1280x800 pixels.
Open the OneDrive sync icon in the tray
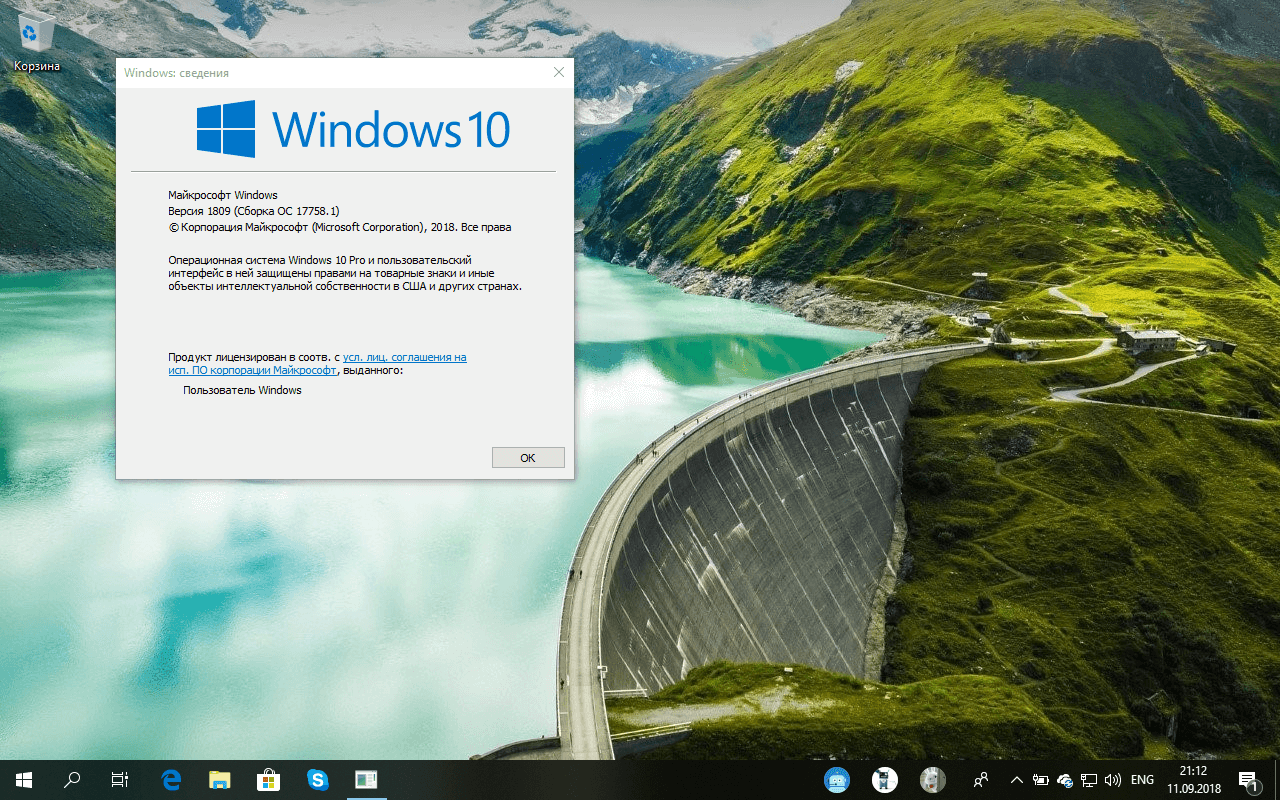1064,779
